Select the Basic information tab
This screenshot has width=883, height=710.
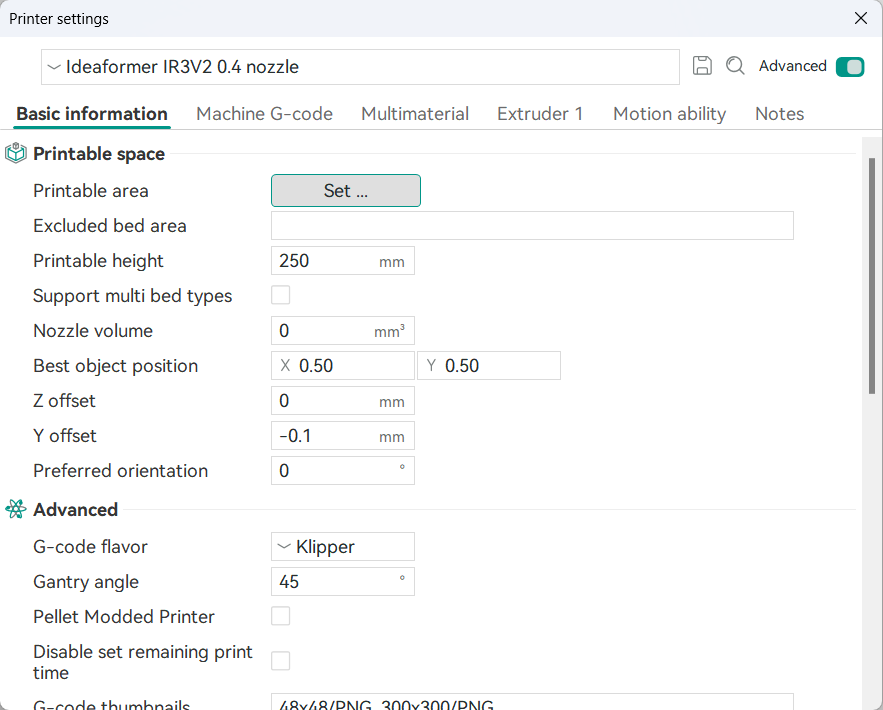pyautogui.click(x=92, y=114)
